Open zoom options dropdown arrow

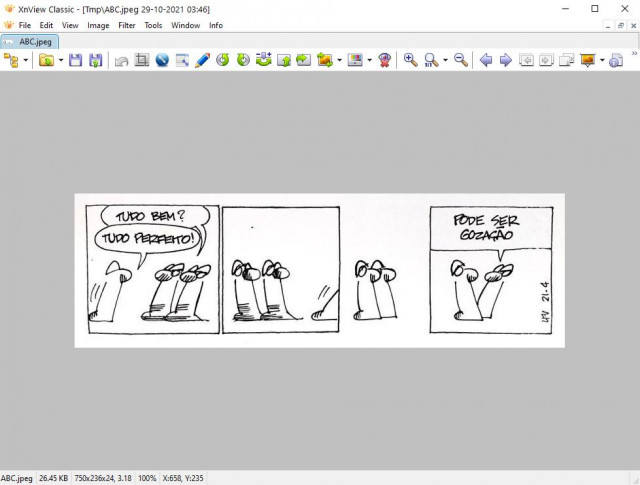click(445, 60)
